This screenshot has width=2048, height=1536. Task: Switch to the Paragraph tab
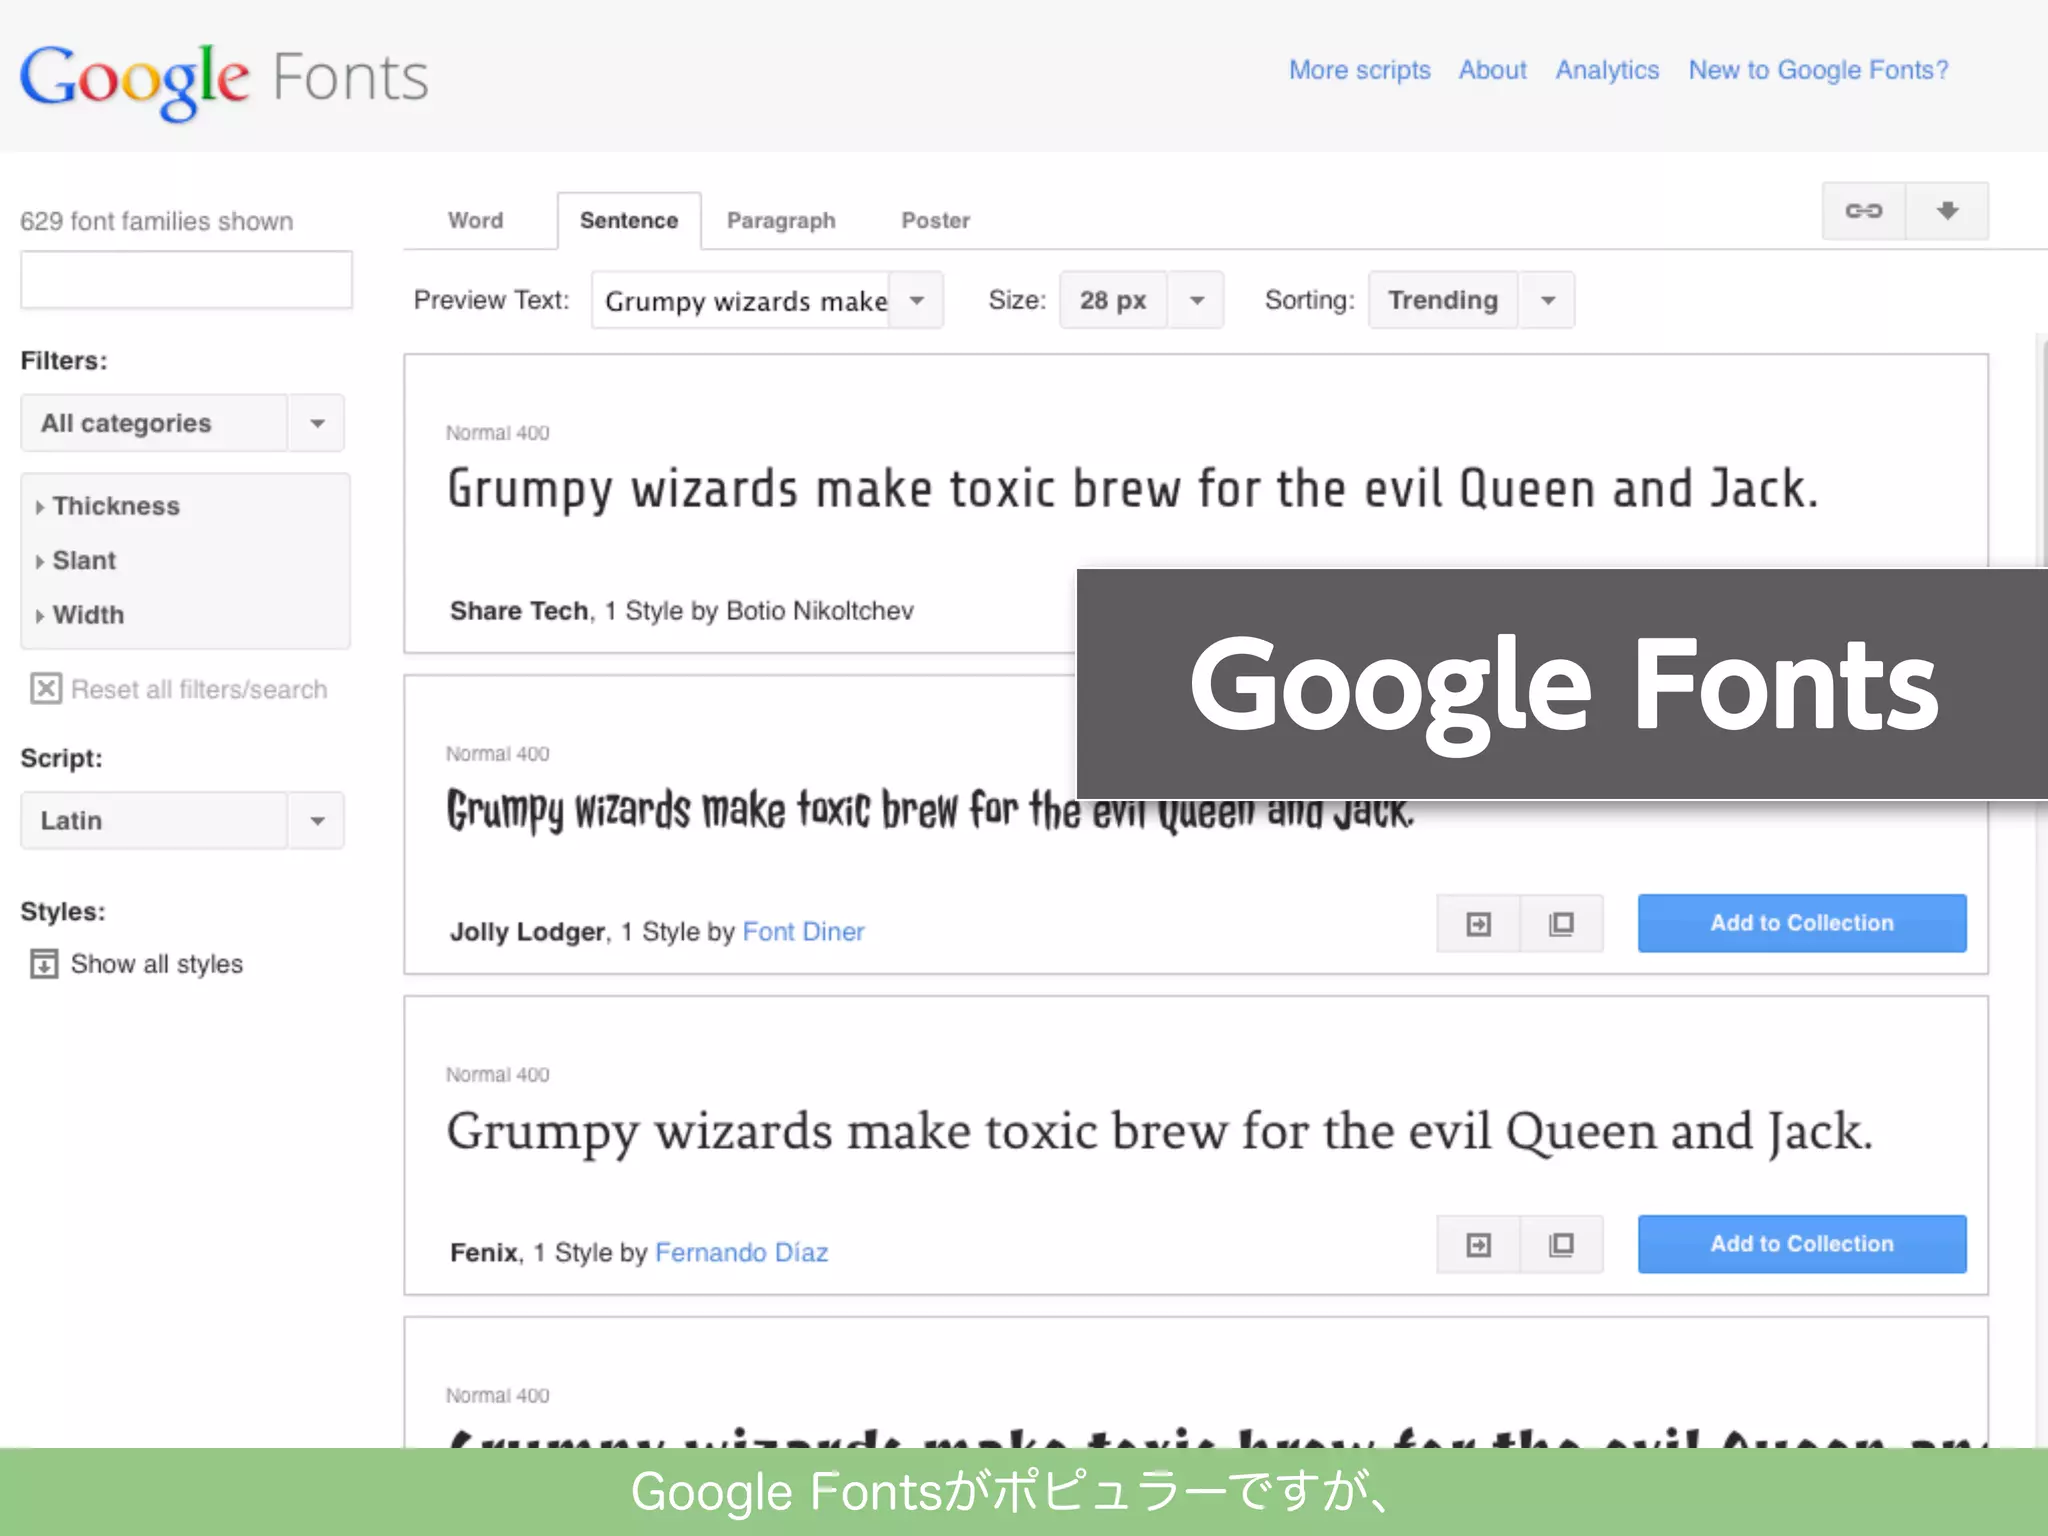click(x=781, y=220)
